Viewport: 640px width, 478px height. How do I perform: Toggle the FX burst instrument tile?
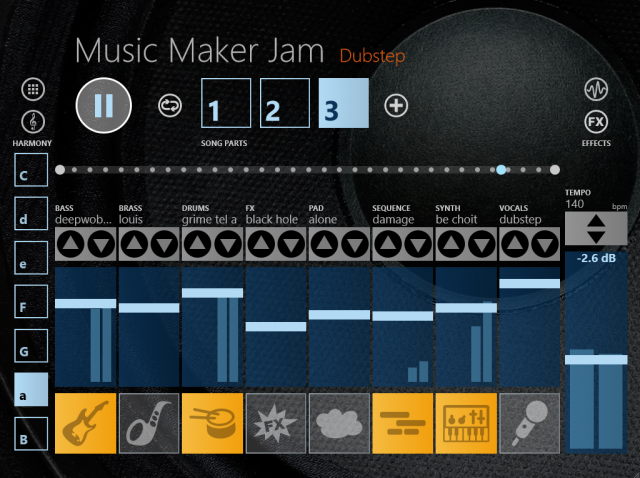[x=276, y=423]
